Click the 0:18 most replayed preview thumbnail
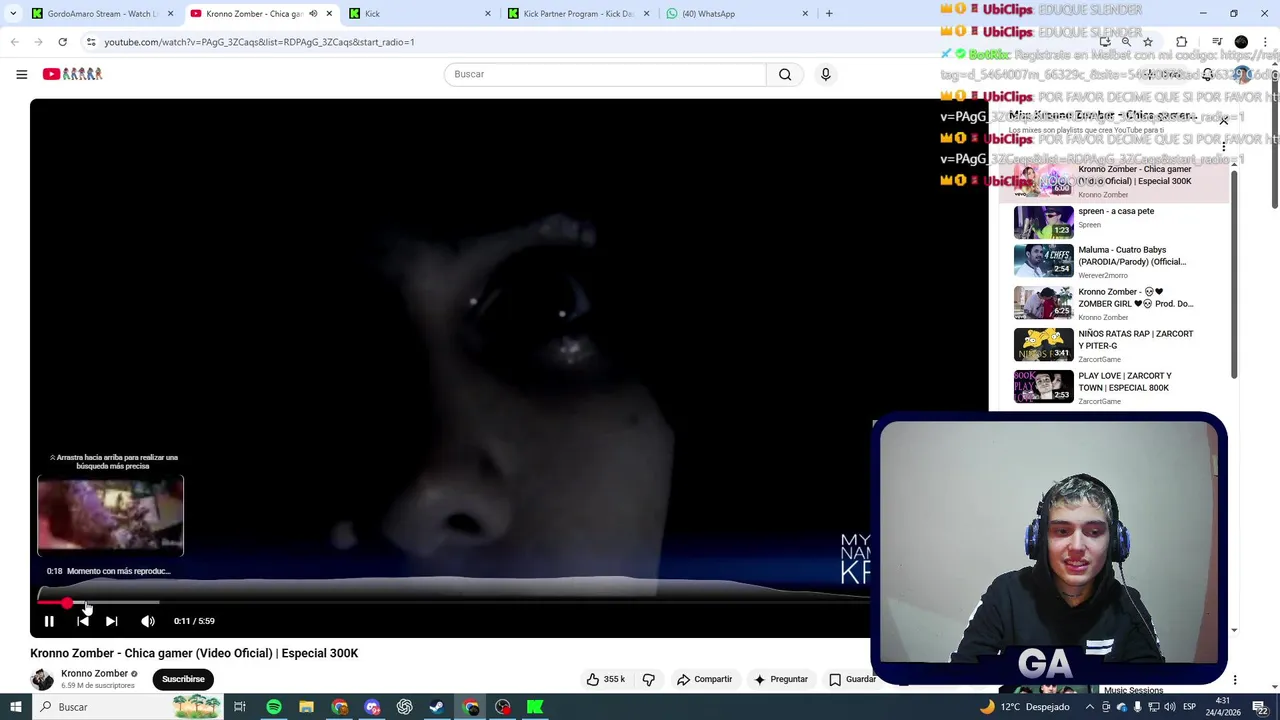The image size is (1280, 720). (110, 515)
